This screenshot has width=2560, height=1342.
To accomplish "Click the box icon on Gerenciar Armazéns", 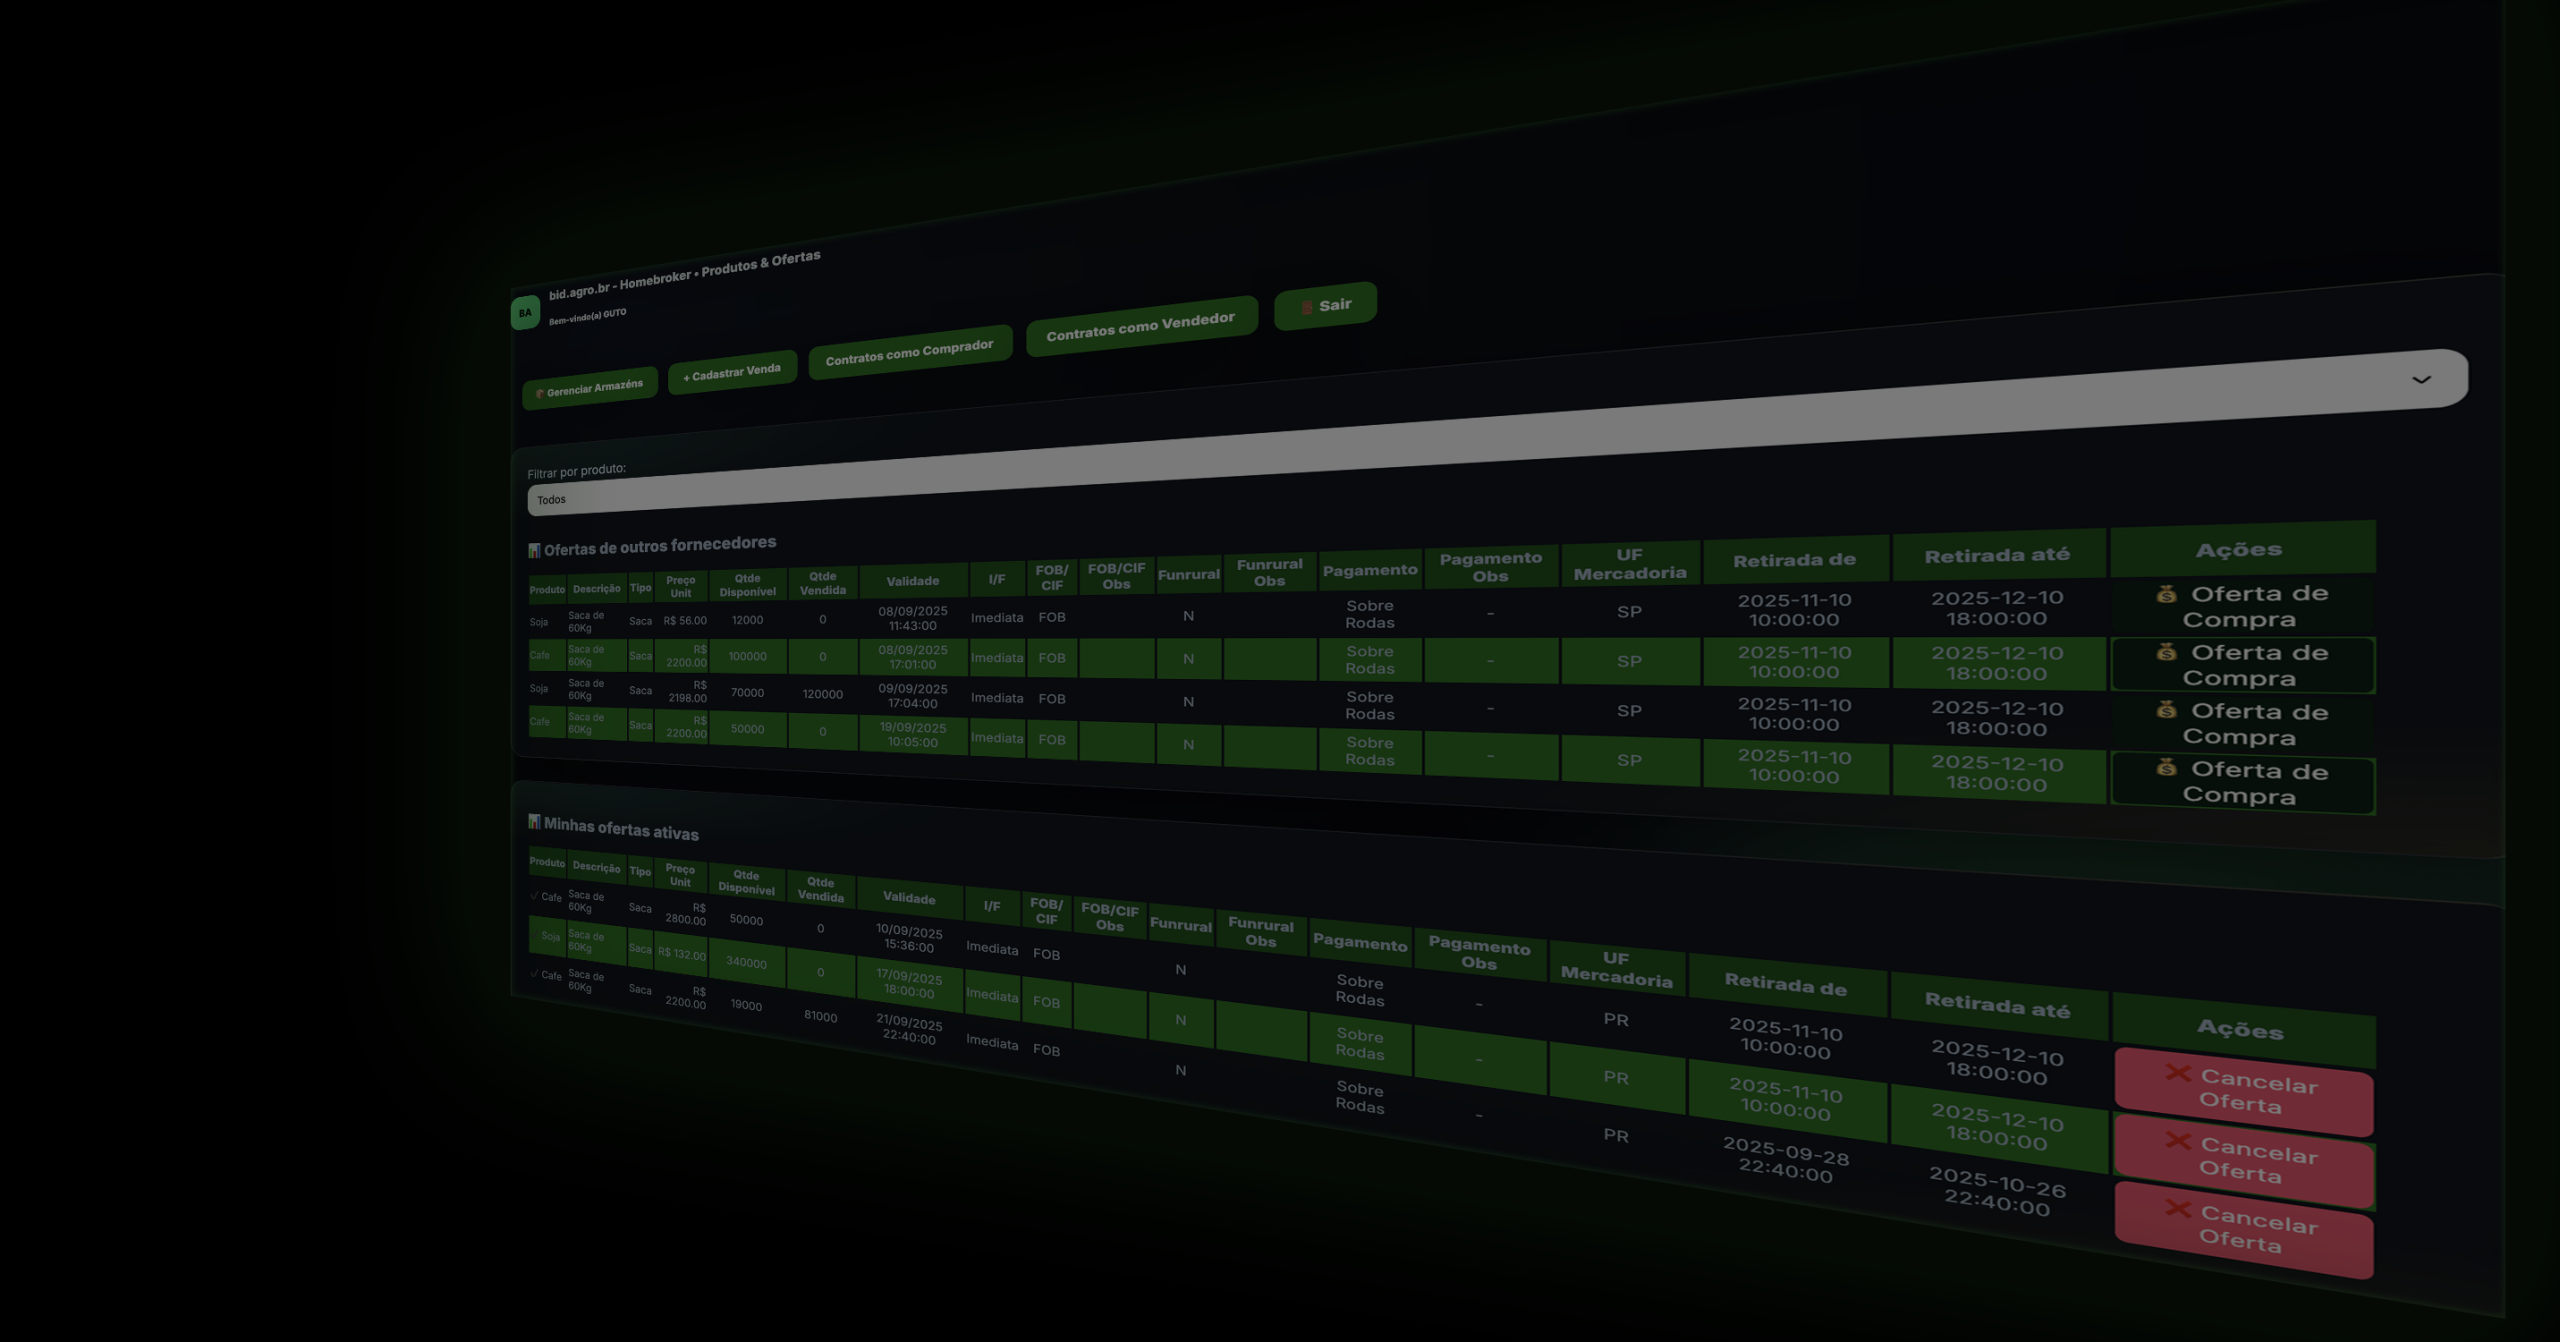I will [x=539, y=393].
